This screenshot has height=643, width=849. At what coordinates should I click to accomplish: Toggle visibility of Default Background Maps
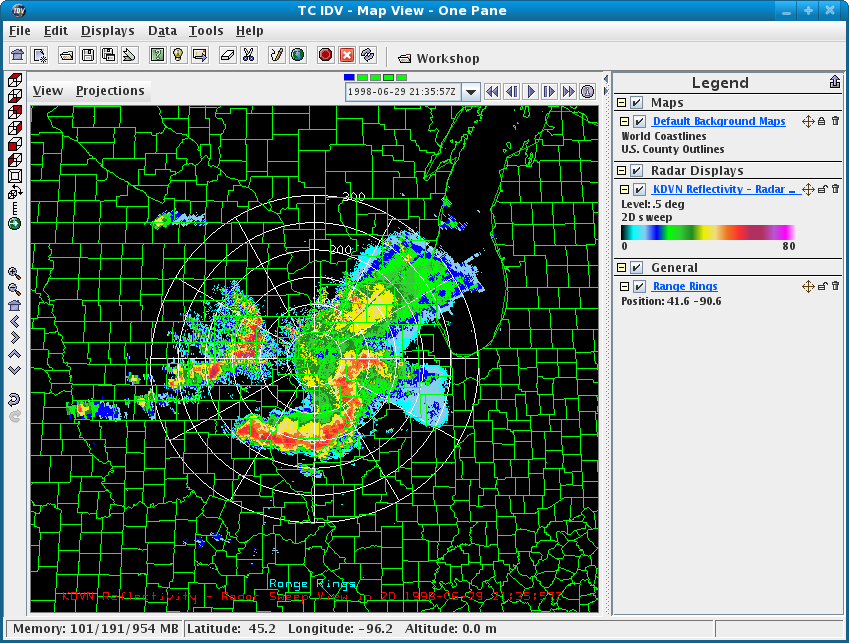pos(639,121)
